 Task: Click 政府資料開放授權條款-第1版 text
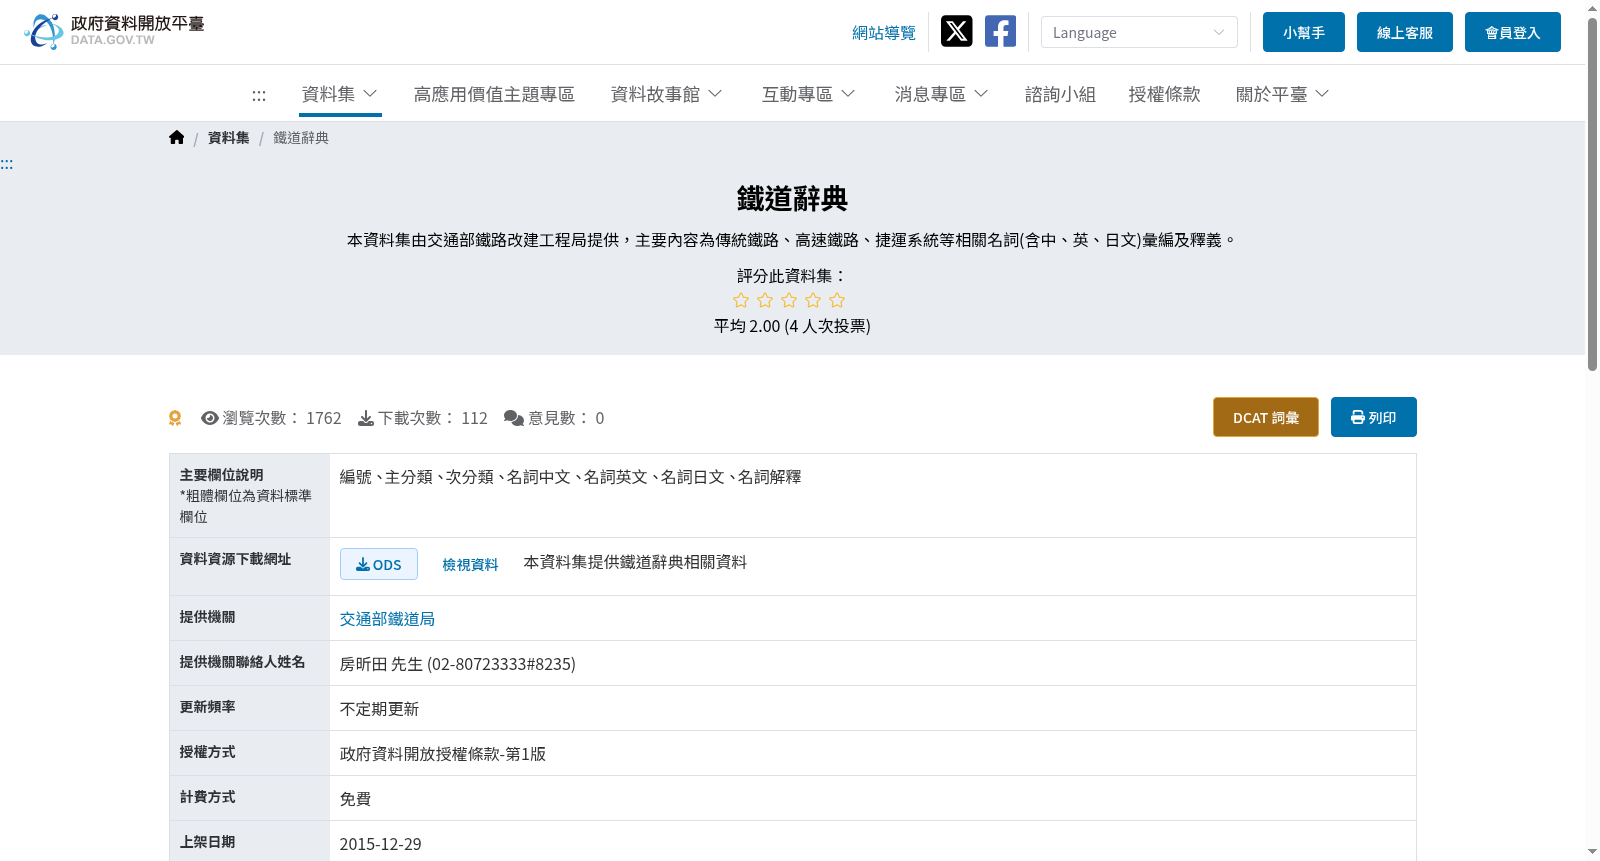(x=443, y=754)
